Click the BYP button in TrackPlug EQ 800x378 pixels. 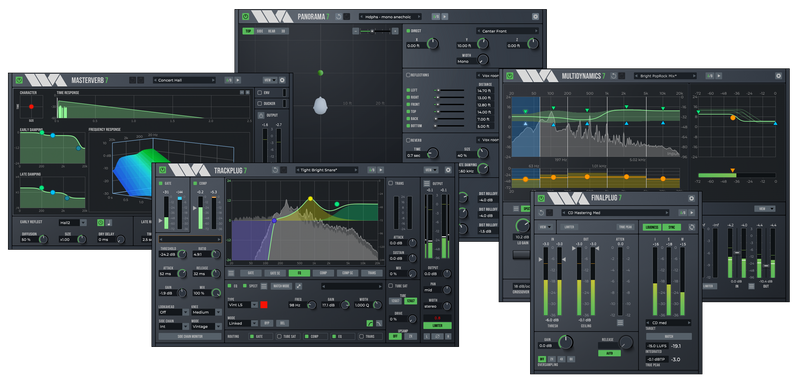268,323
